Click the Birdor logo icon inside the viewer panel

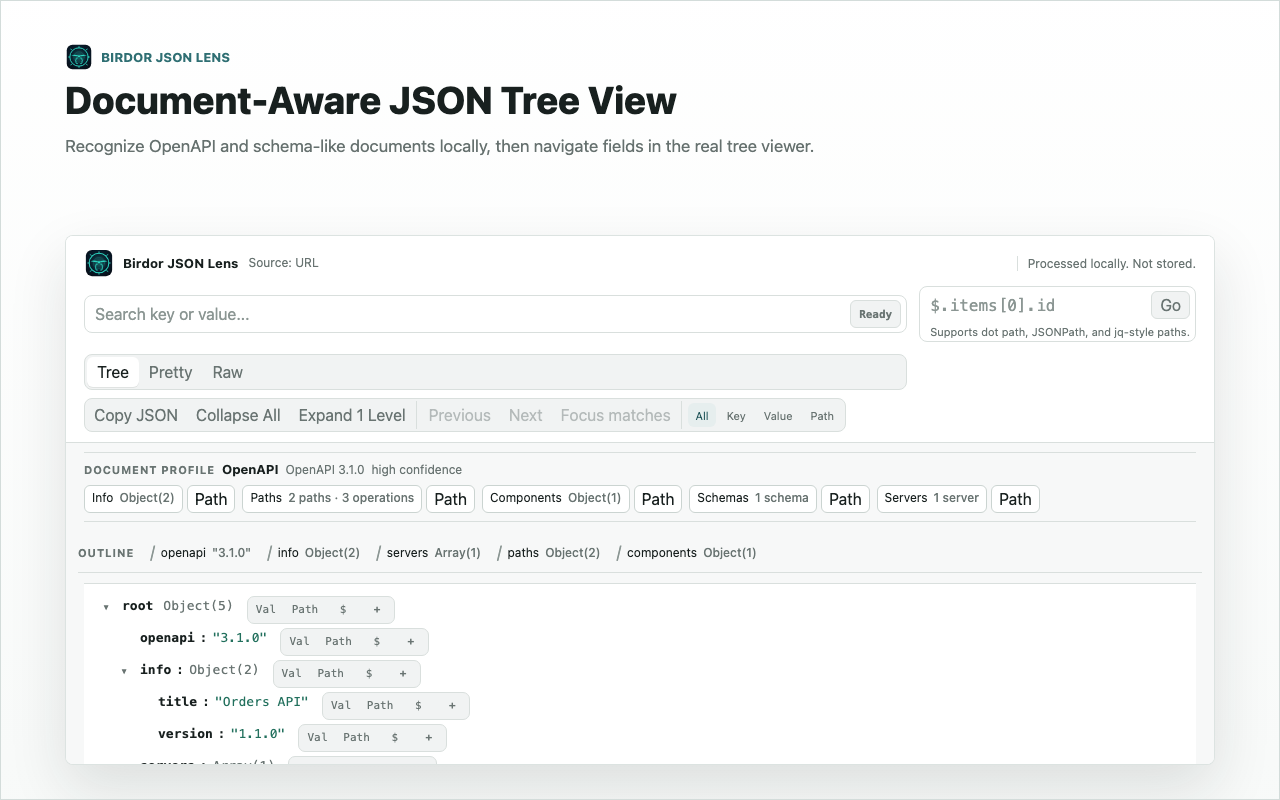[x=99, y=263]
